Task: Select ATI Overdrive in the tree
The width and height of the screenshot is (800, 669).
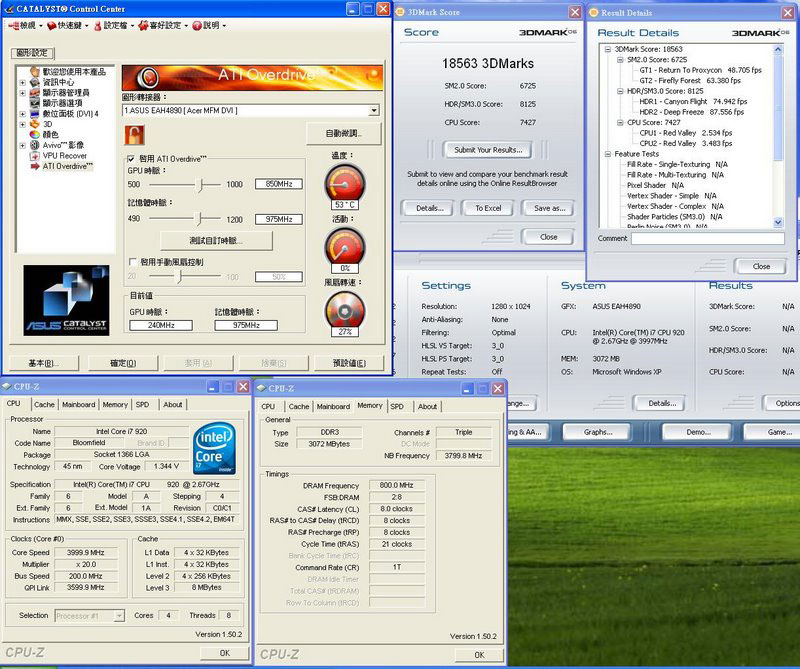Action: coord(66,166)
